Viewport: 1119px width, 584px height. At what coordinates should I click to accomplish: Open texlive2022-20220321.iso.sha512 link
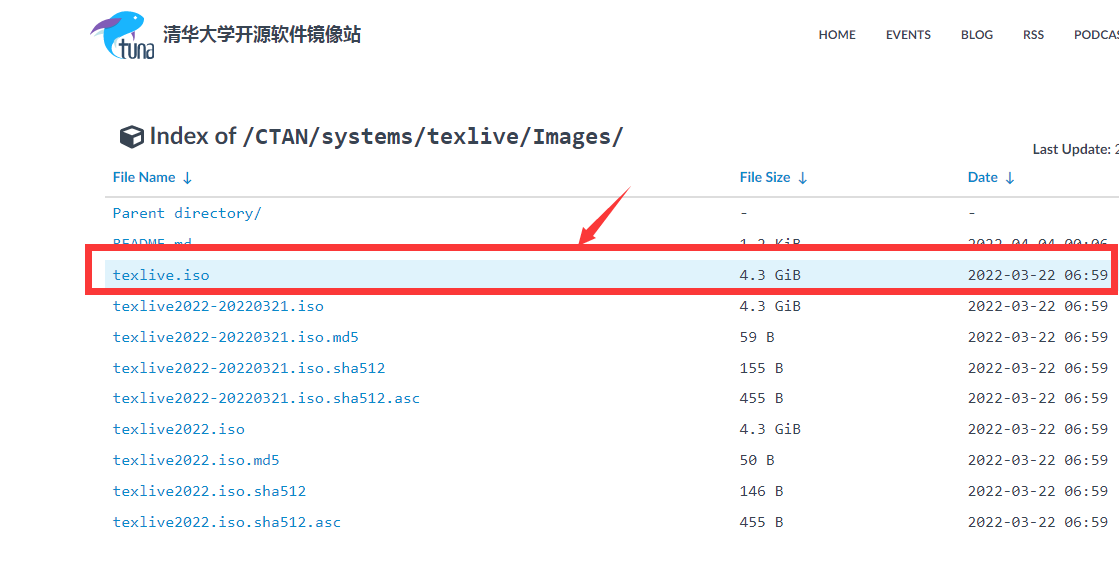(249, 368)
